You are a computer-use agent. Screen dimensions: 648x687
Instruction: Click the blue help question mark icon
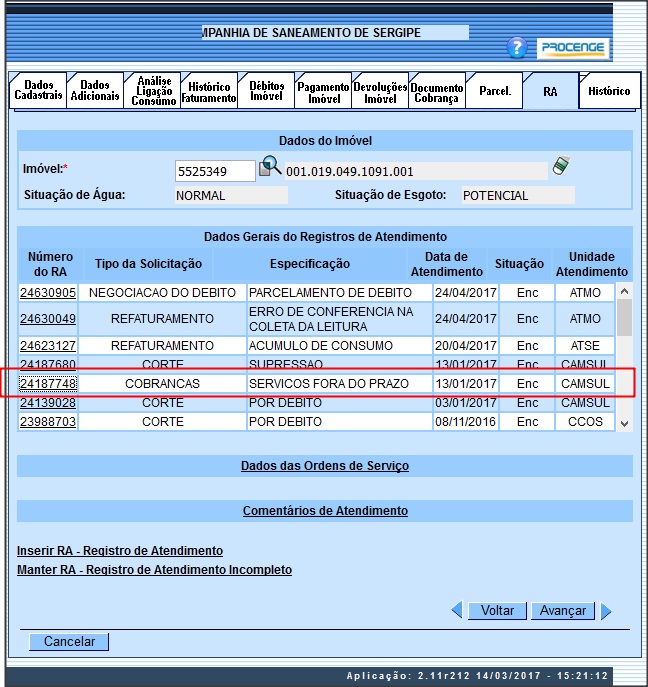click(x=516, y=47)
